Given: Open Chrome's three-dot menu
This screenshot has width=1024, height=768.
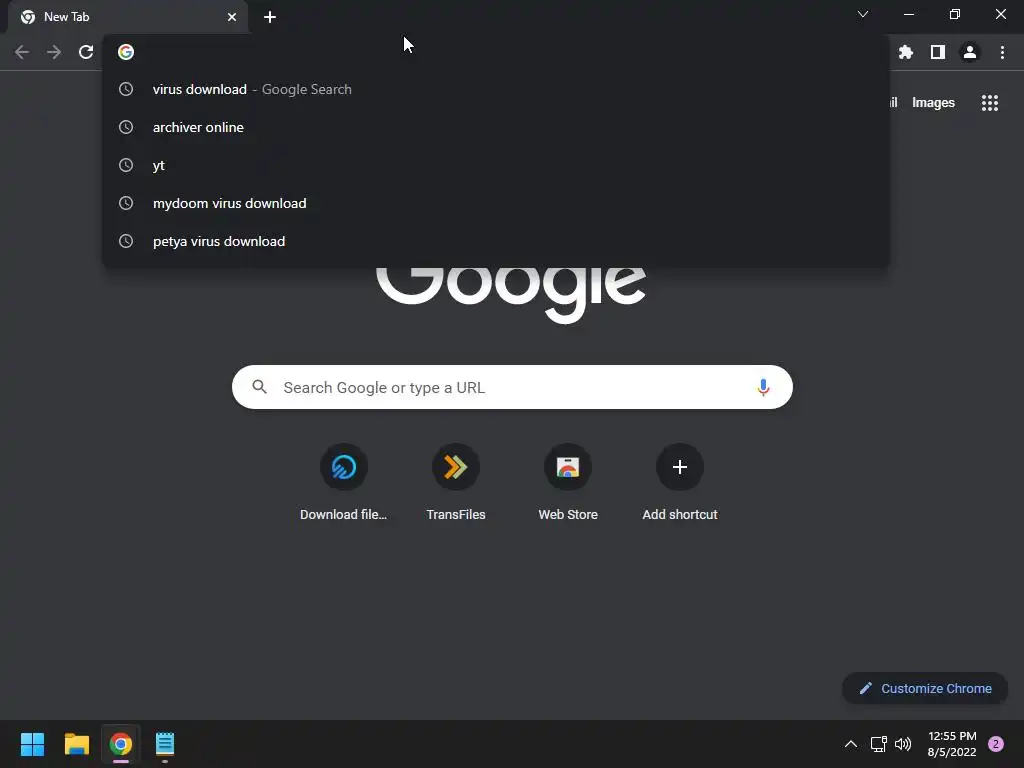Looking at the screenshot, I should click(1002, 52).
